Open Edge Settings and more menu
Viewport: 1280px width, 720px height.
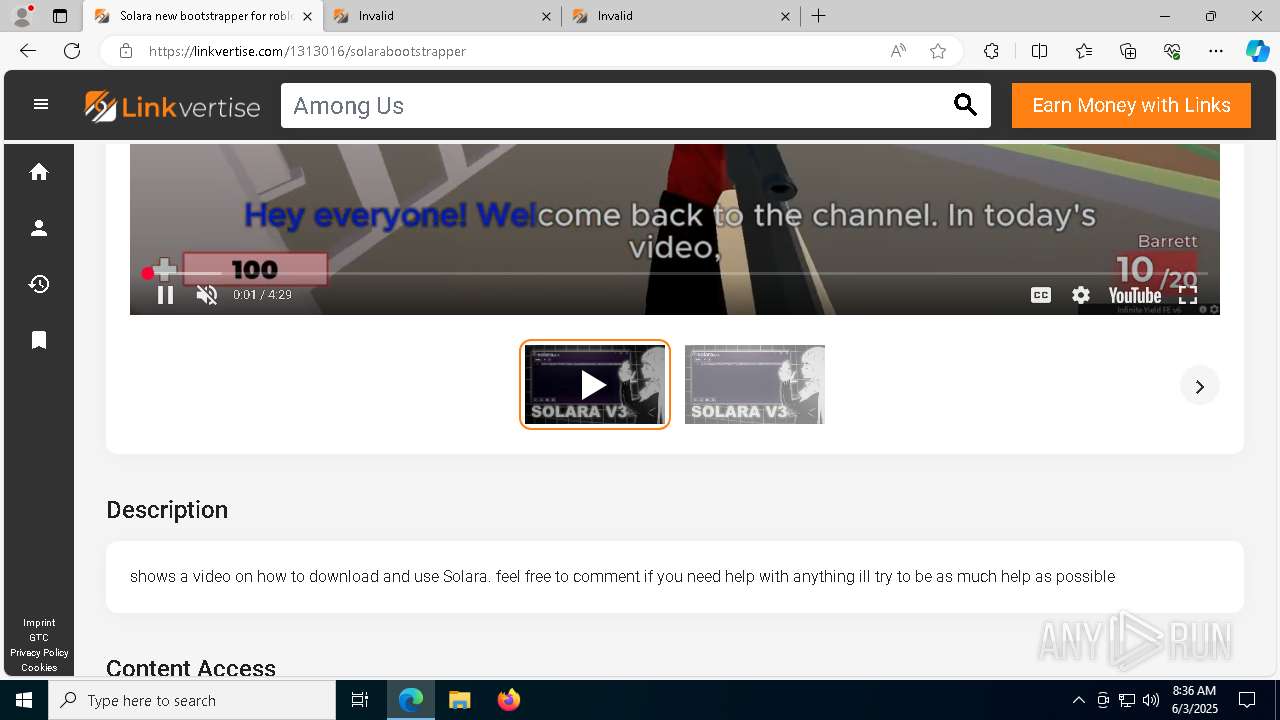click(1216, 51)
